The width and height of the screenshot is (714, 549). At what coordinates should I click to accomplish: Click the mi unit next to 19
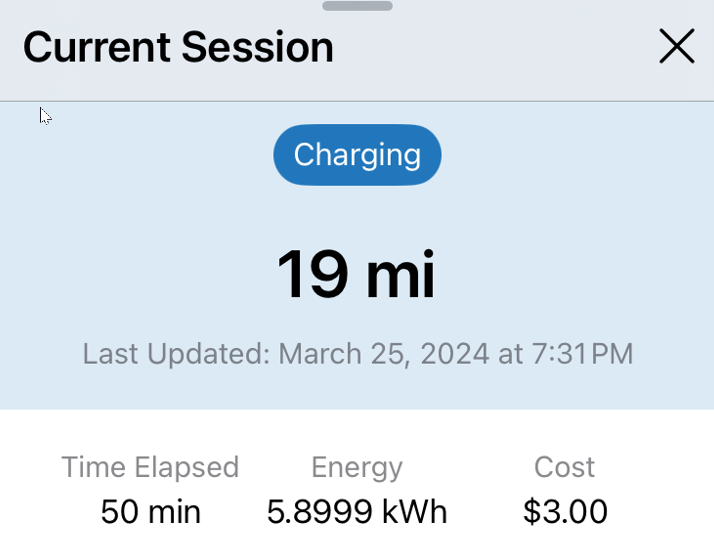[x=400, y=274]
